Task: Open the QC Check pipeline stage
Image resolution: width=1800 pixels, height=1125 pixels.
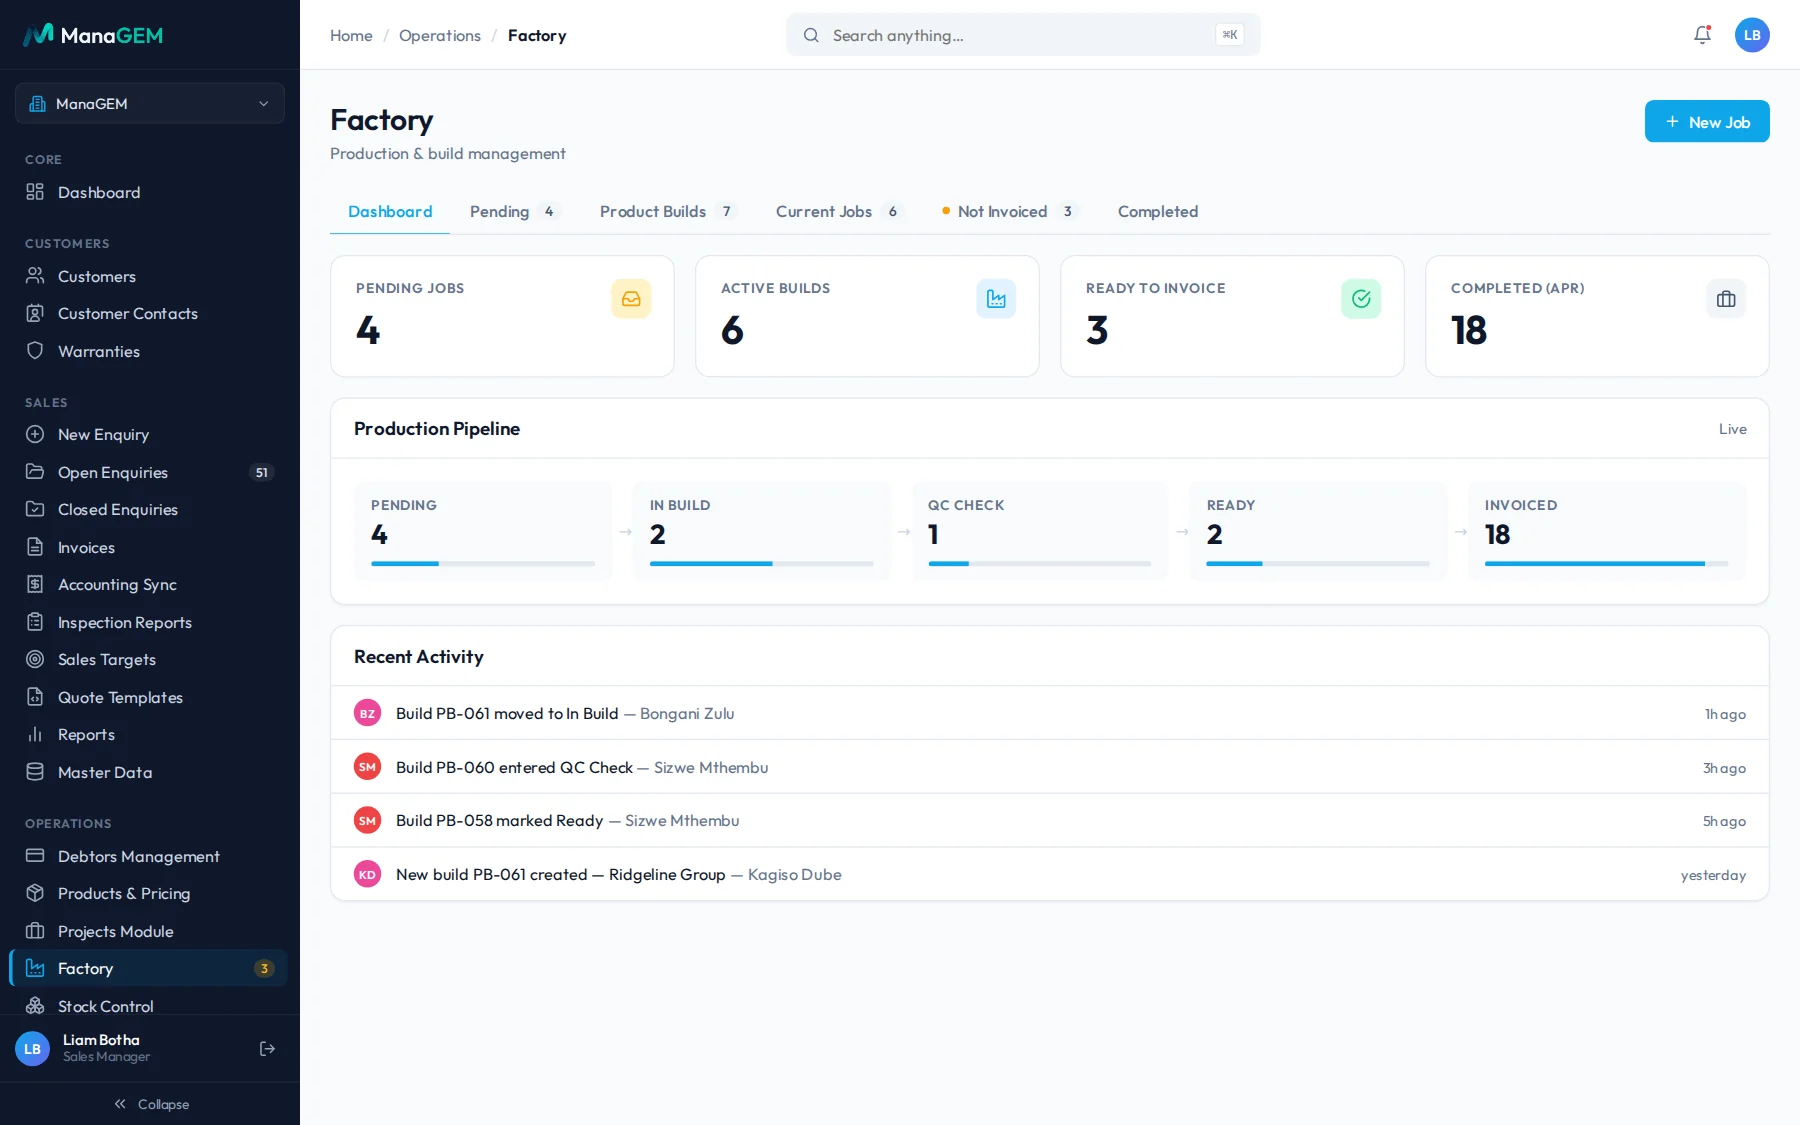Action: 1039,531
